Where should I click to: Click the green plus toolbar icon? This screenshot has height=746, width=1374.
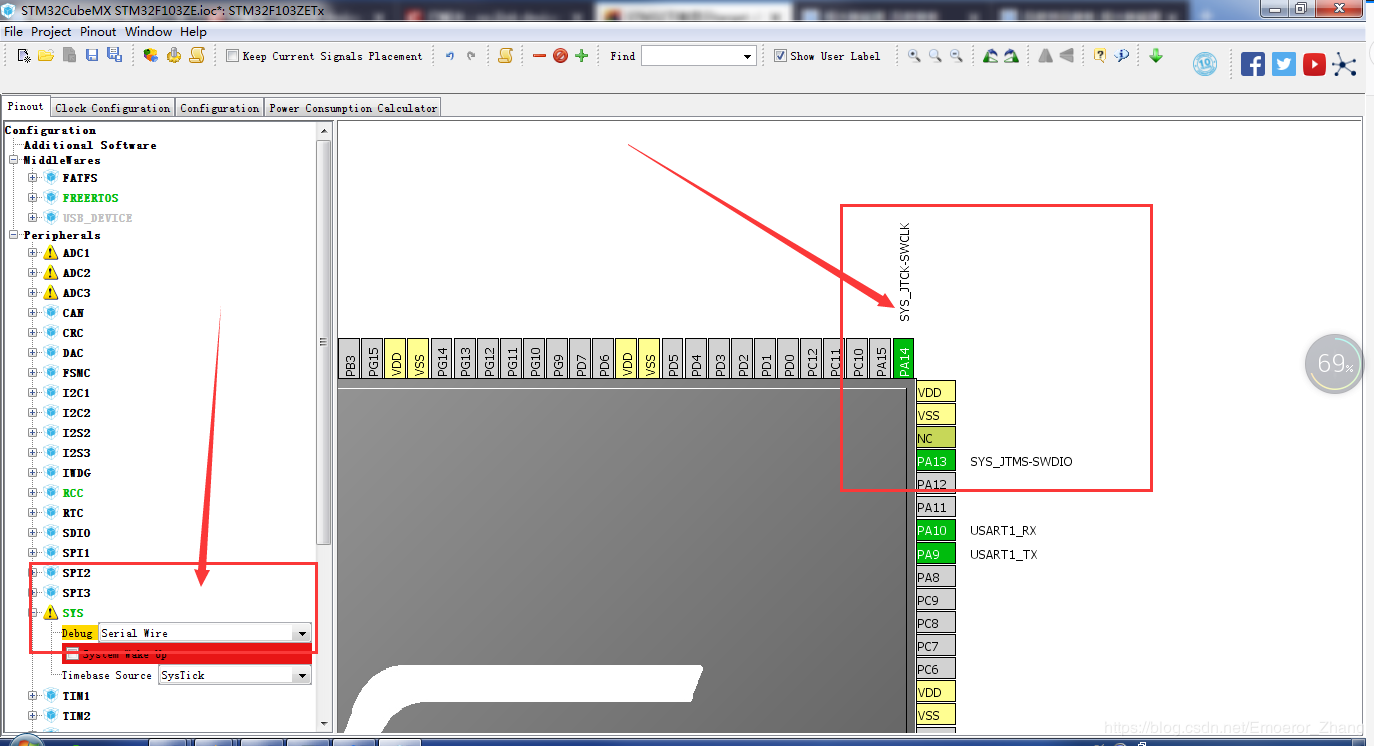(581, 56)
